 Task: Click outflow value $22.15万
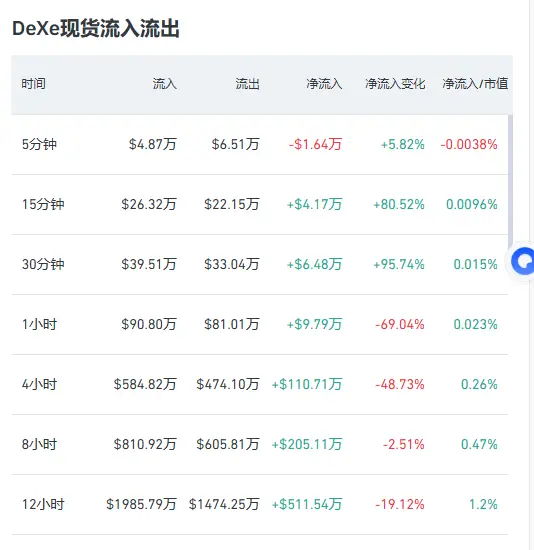point(232,204)
